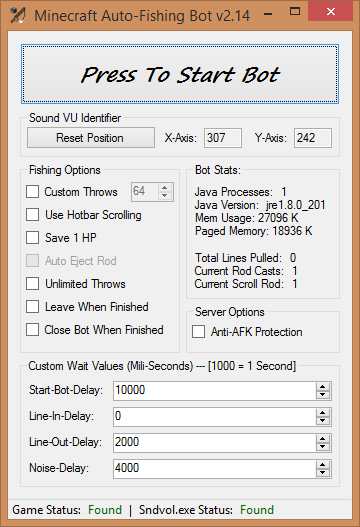This screenshot has height=527, width=360.
Task: Increase Line-In-Delay with the up arrow
Action: pos(323,412)
